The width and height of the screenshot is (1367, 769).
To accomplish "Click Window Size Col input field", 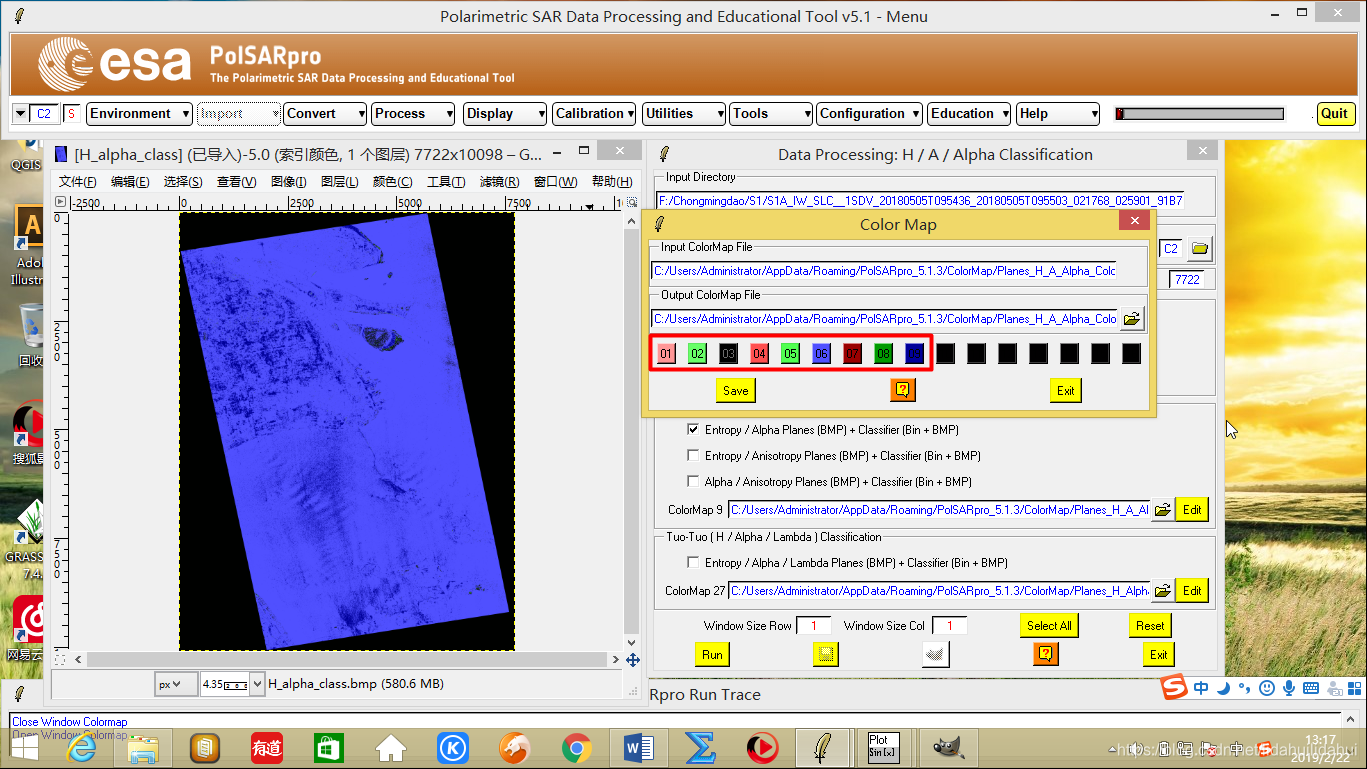I will pyautogui.click(x=949, y=626).
